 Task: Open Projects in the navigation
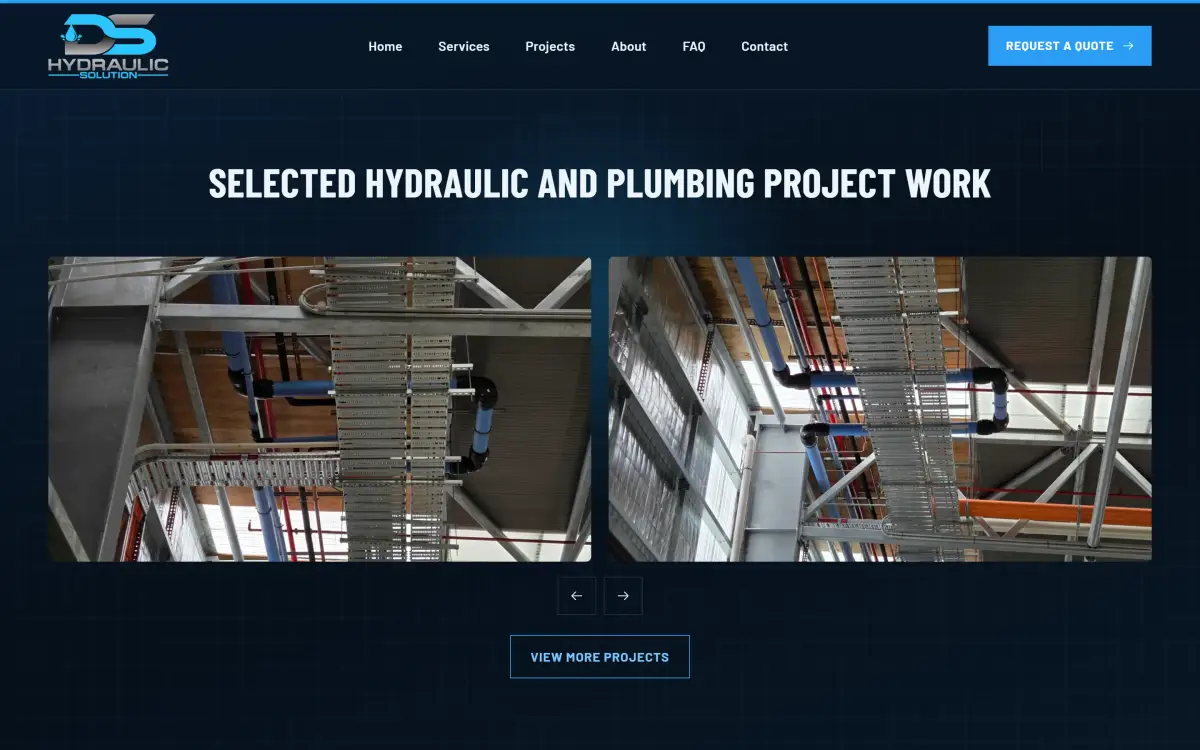(x=550, y=46)
